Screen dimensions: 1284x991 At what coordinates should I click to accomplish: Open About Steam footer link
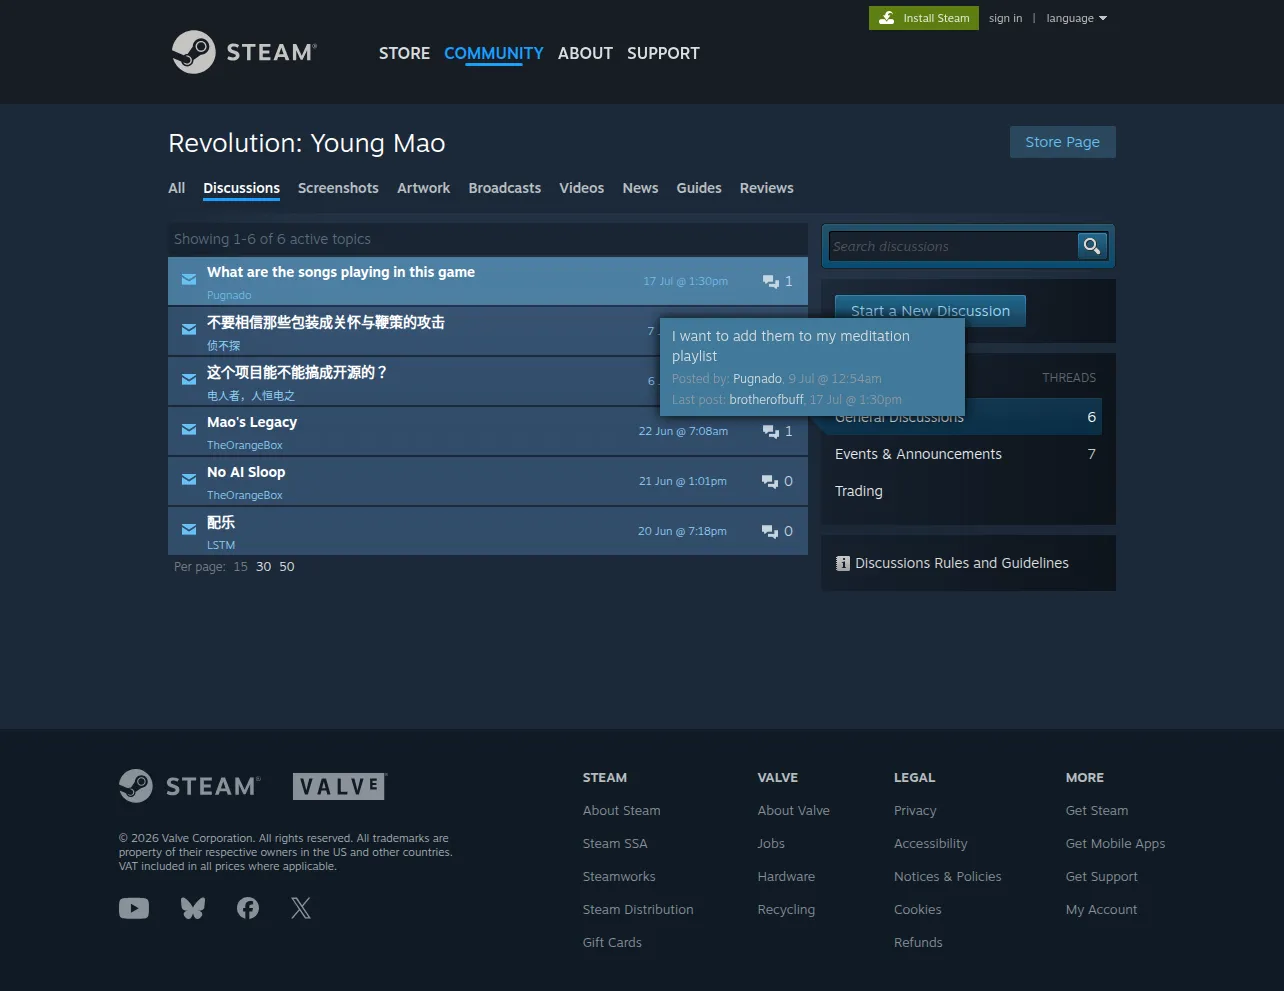[621, 810]
